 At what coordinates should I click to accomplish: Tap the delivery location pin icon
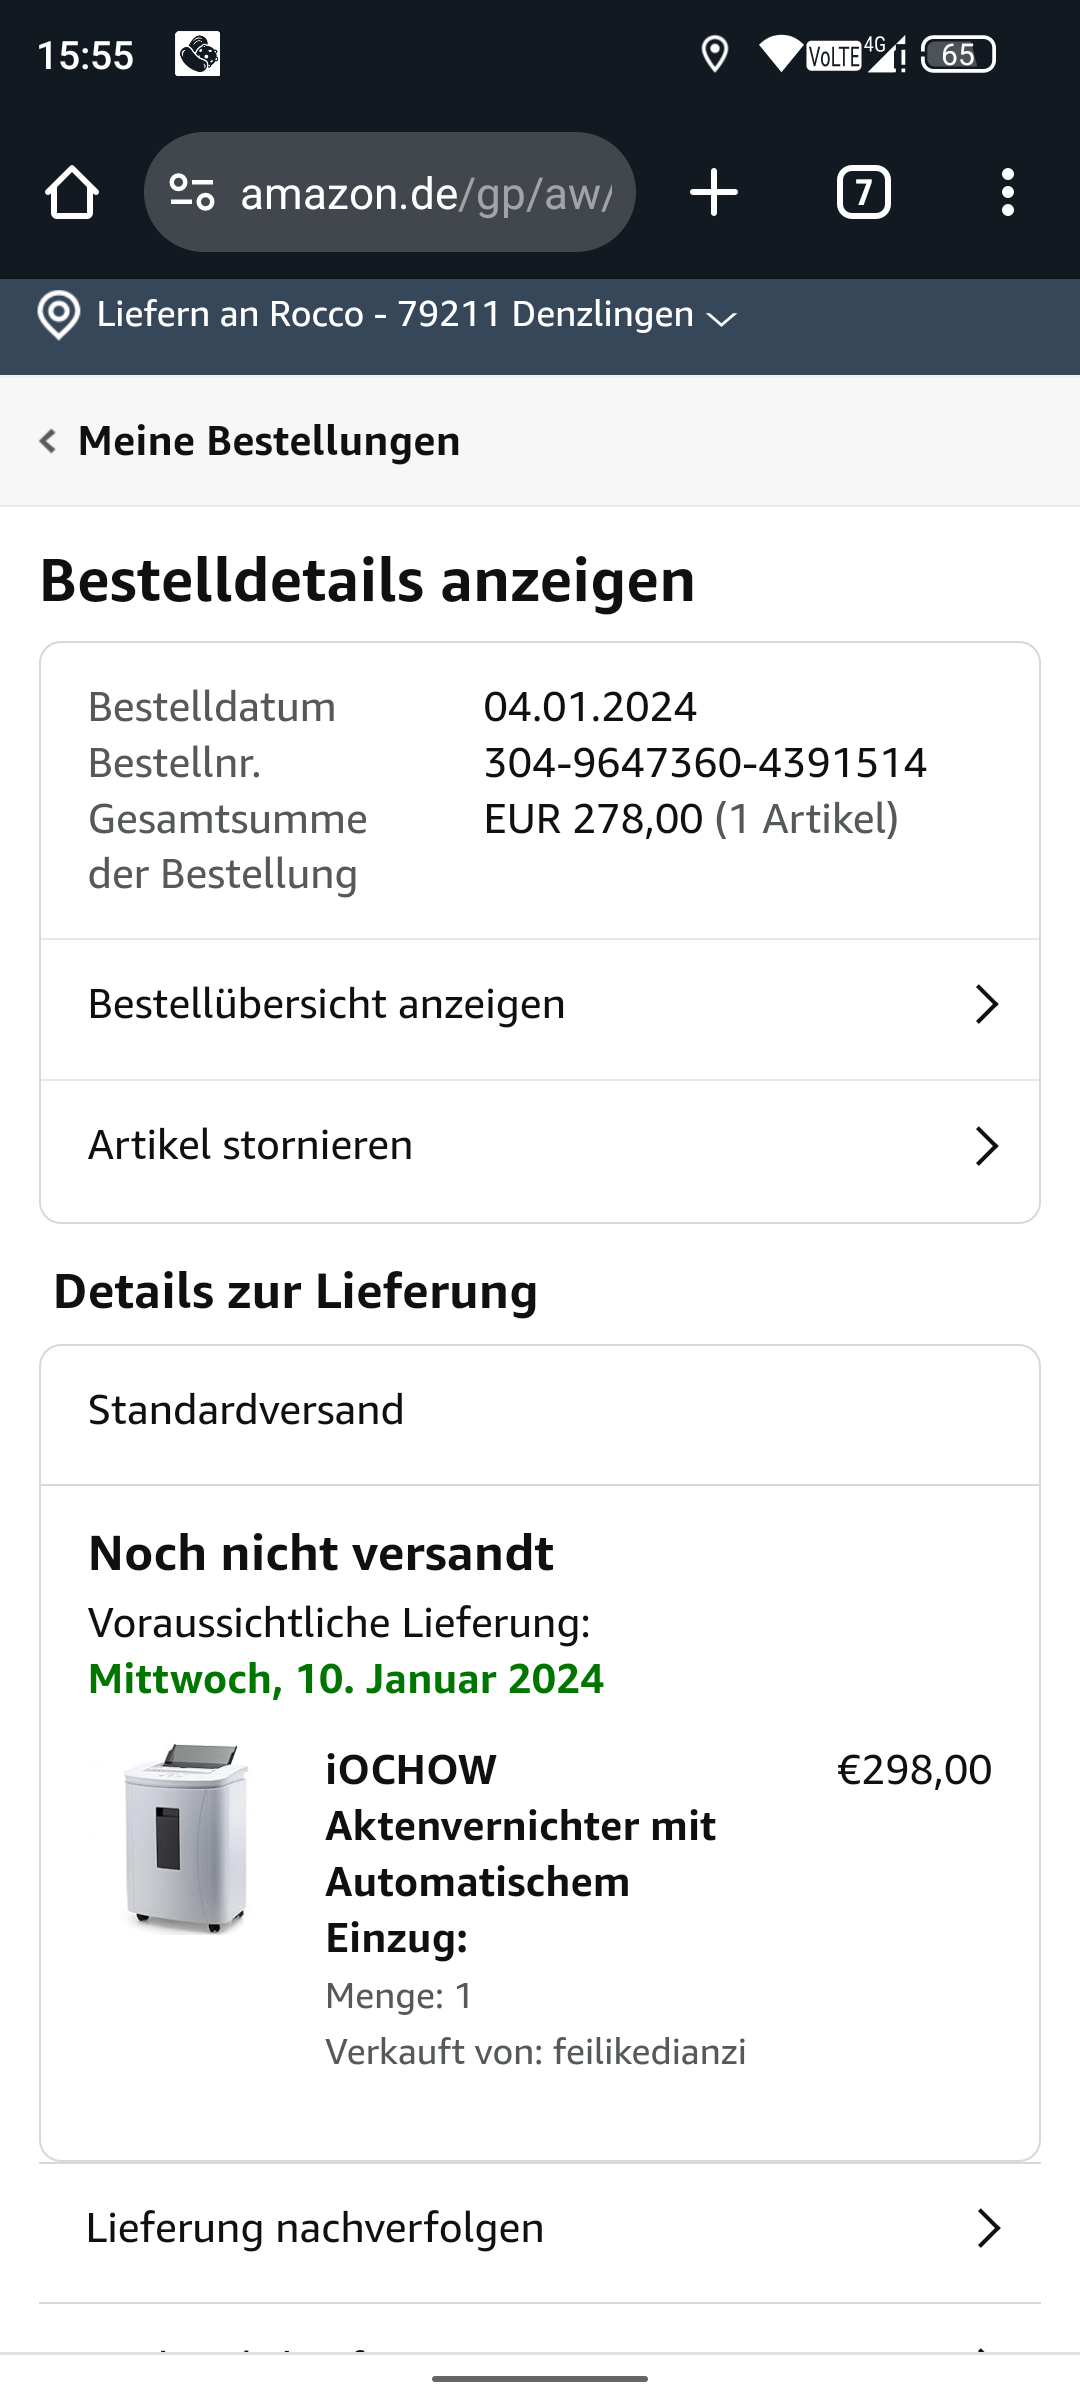click(x=58, y=316)
